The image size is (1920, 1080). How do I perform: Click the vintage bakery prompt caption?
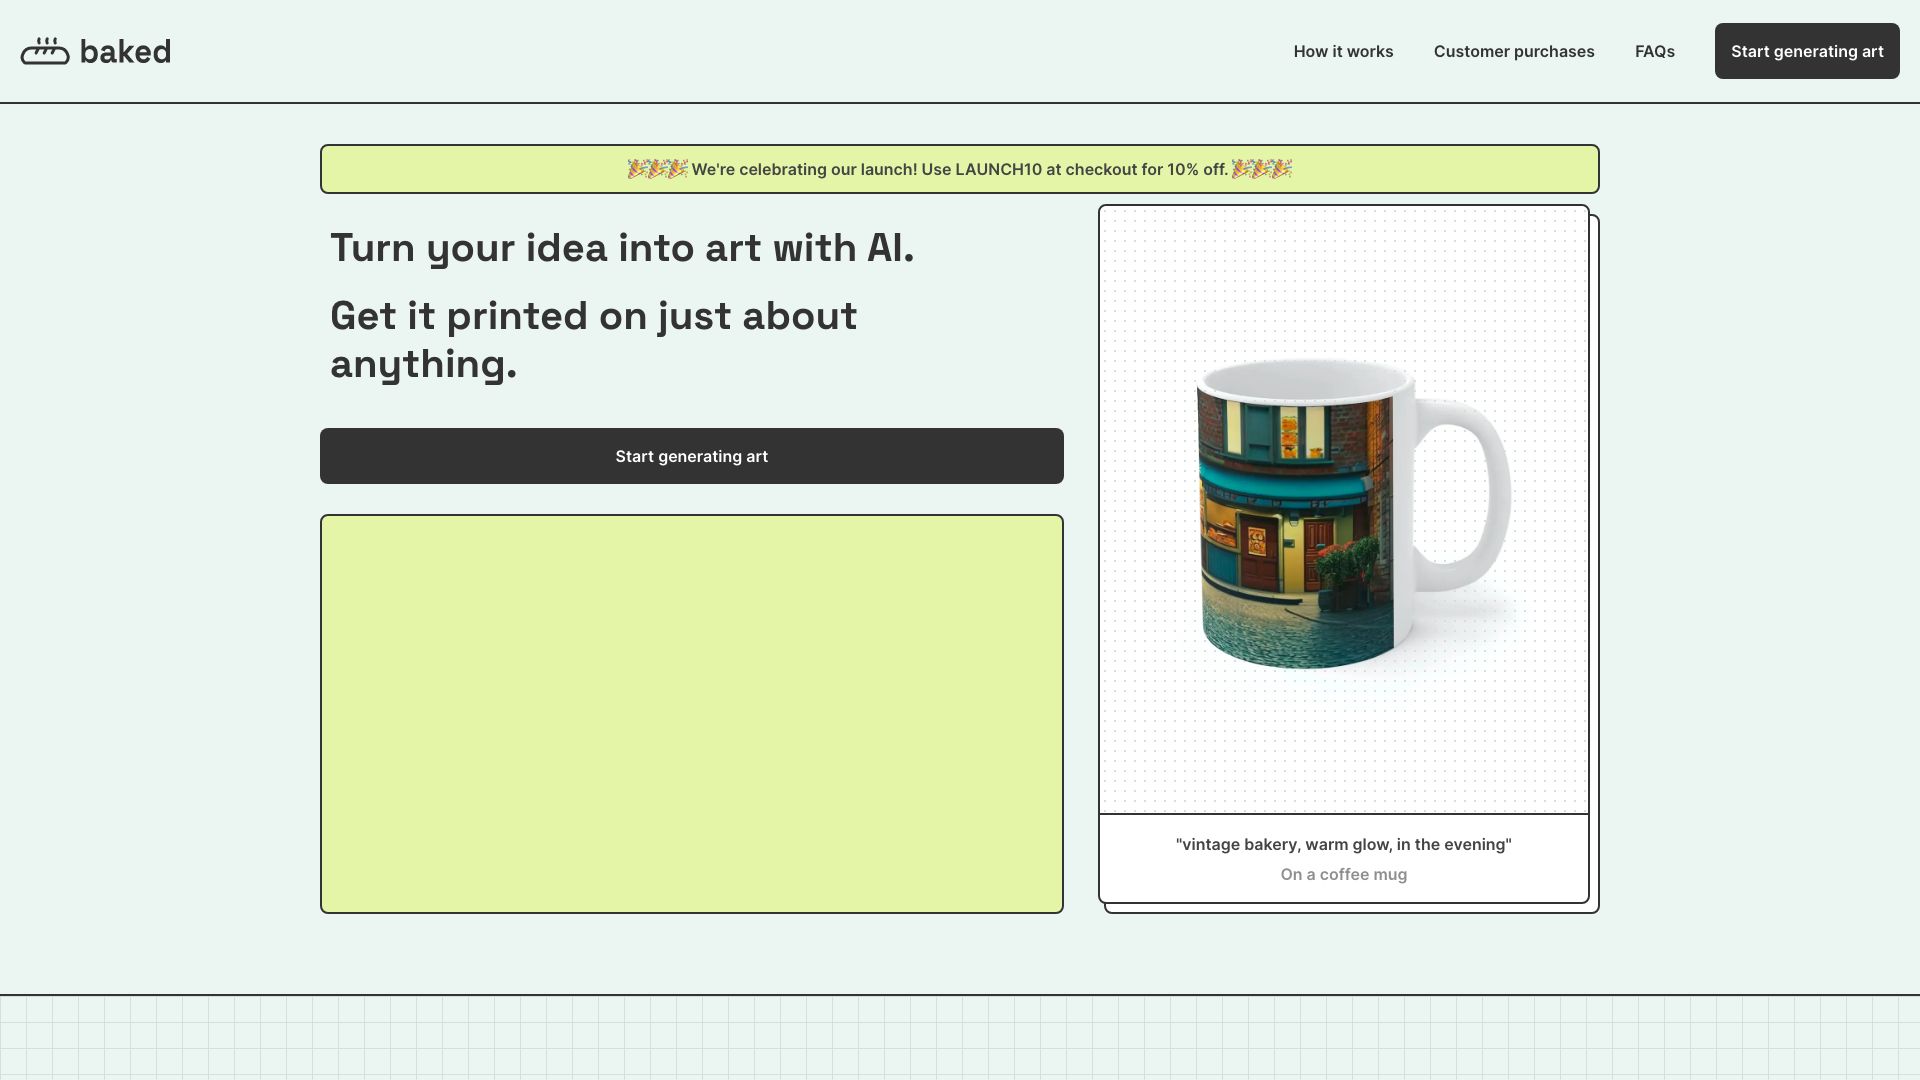tap(1343, 845)
